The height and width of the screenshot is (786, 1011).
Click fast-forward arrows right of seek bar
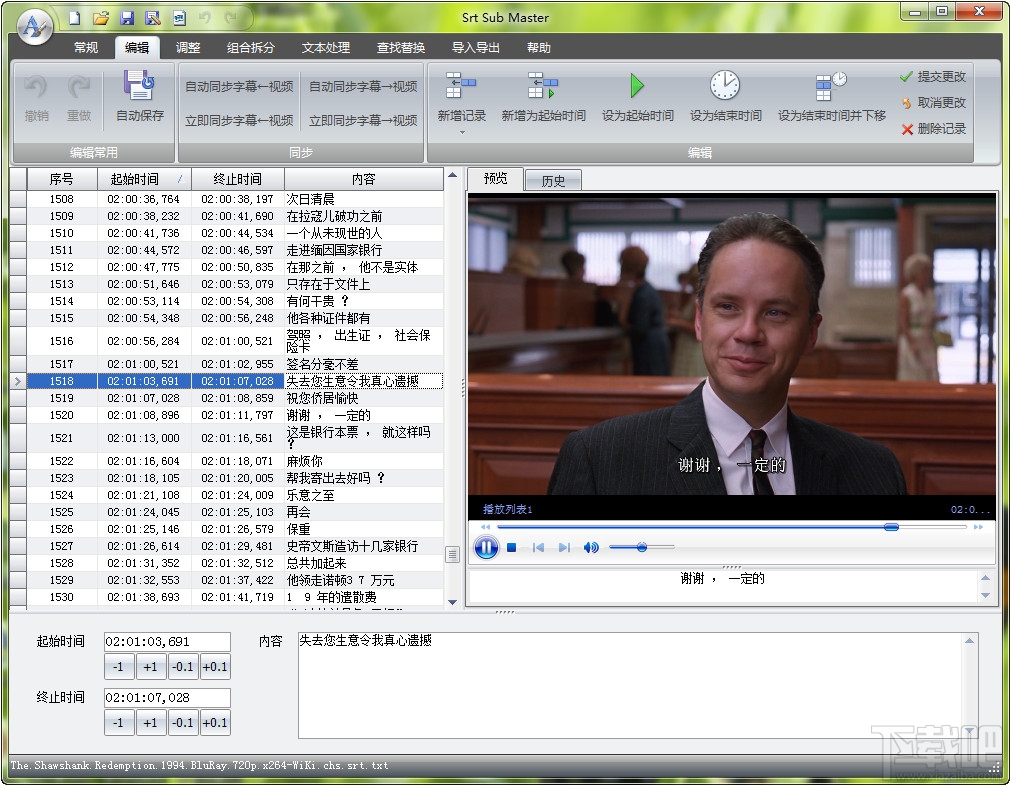click(x=978, y=527)
